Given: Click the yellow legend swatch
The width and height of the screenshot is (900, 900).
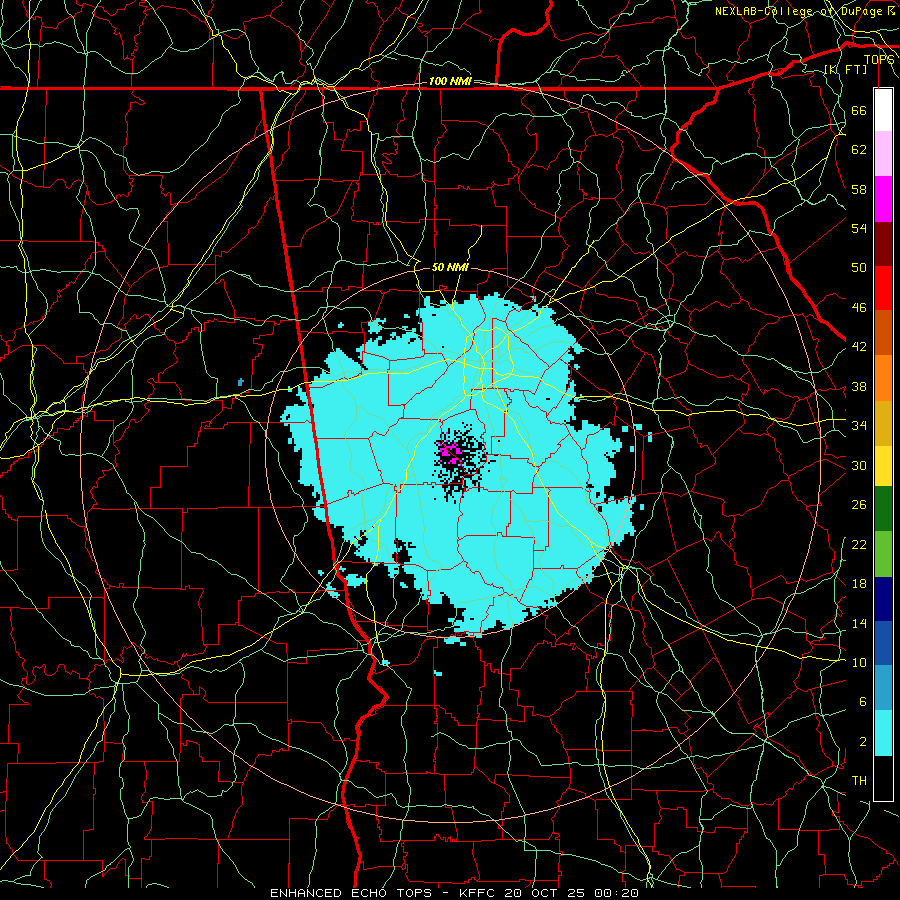Looking at the screenshot, I should [x=883, y=466].
